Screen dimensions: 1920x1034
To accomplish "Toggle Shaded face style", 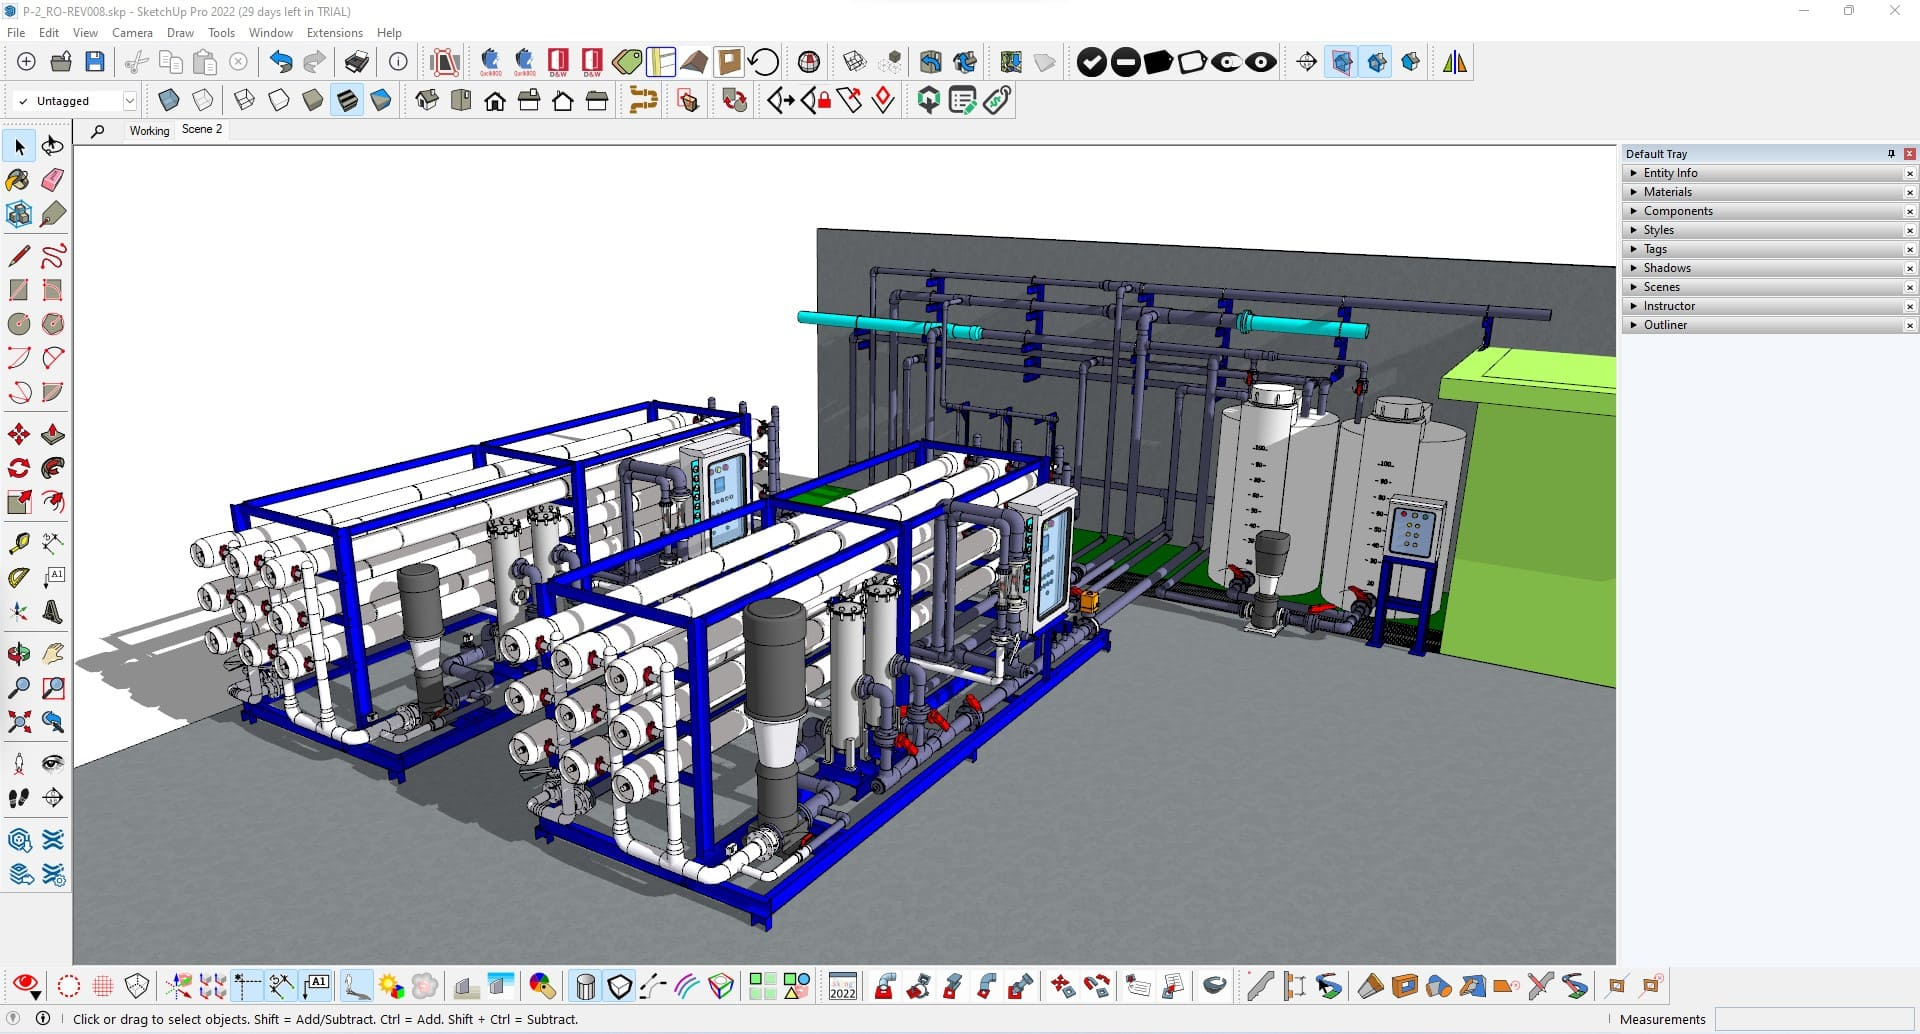I will tap(313, 100).
